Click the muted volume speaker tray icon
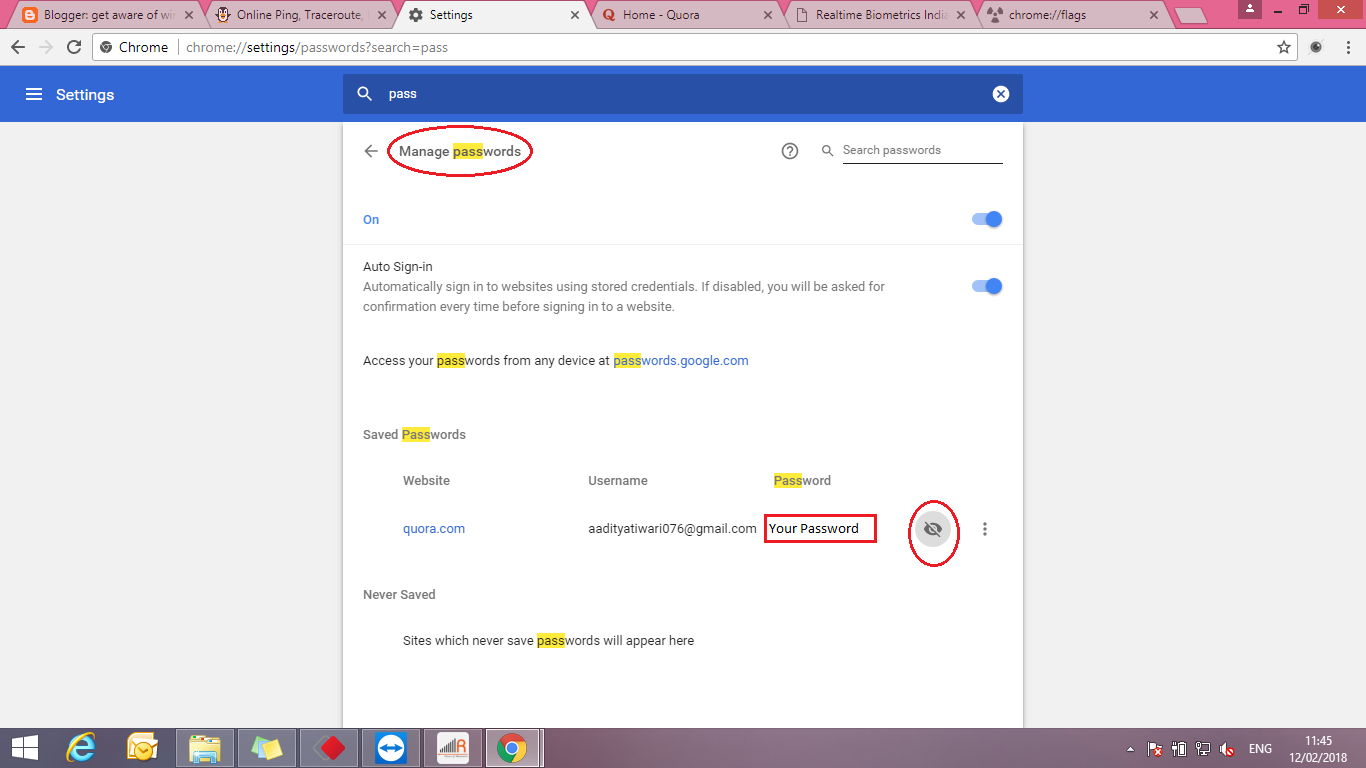 (1227, 749)
